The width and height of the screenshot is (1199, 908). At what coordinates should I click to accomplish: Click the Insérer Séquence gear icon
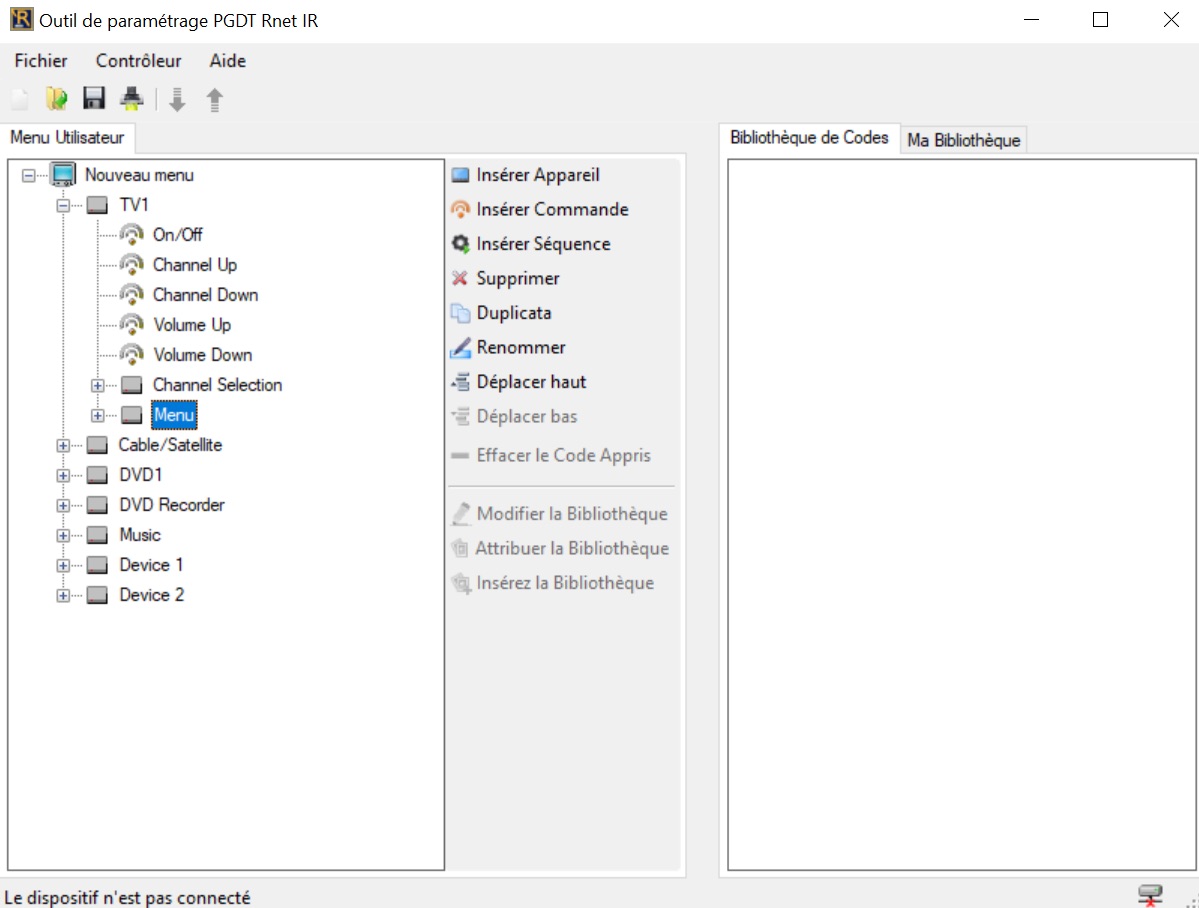pyautogui.click(x=460, y=244)
